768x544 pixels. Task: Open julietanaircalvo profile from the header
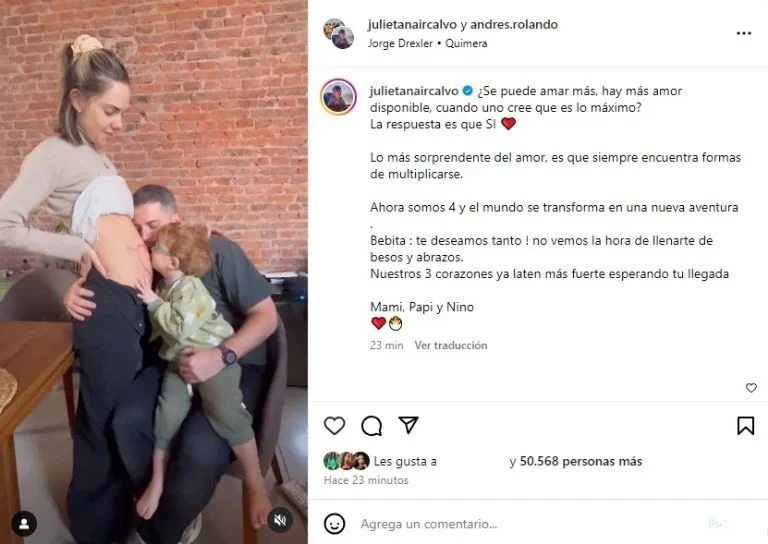pyautogui.click(x=412, y=24)
